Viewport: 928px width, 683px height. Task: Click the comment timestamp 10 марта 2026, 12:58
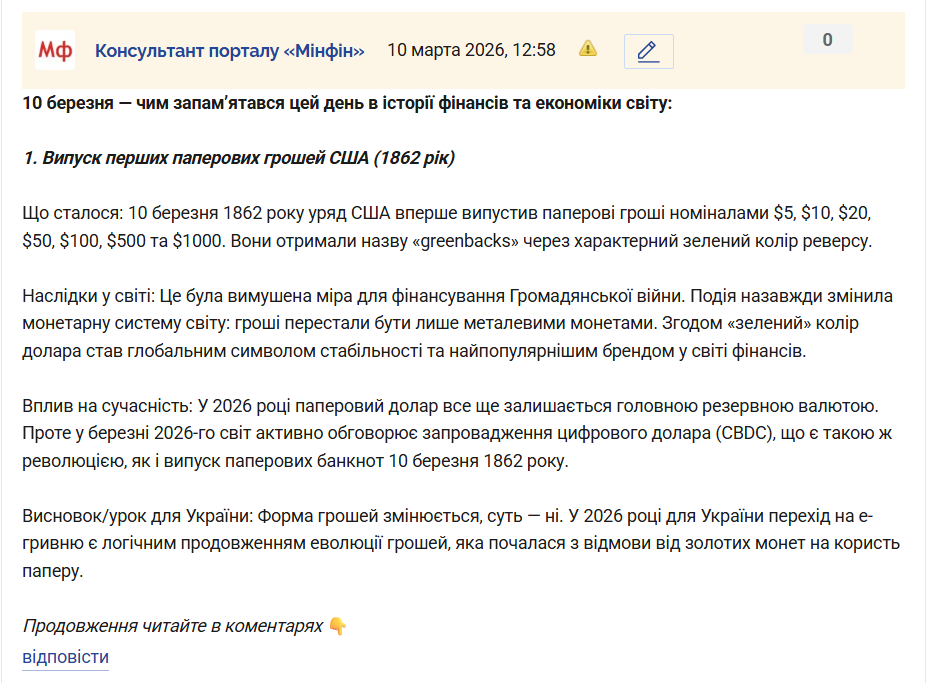[x=471, y=50]
